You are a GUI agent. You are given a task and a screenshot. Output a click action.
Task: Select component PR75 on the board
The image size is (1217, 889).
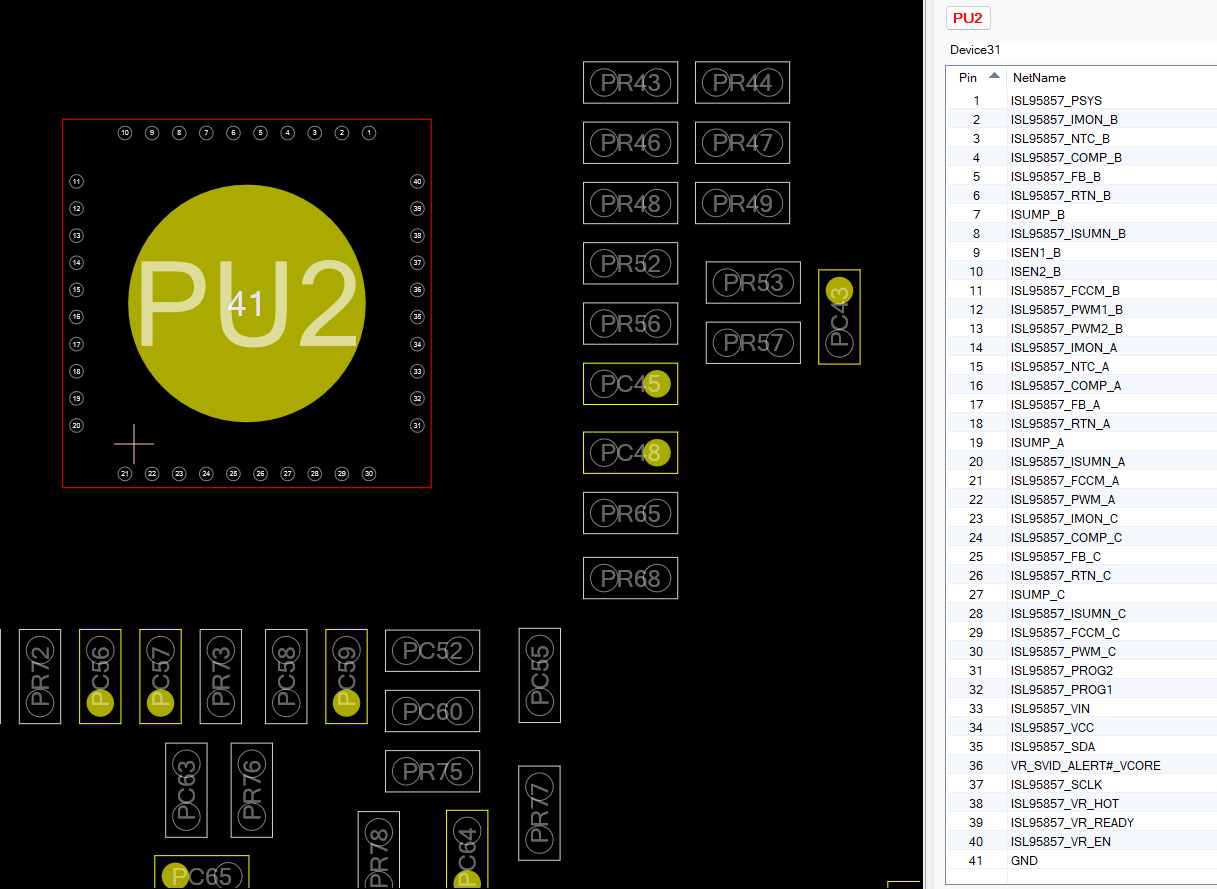pos(433,771)
